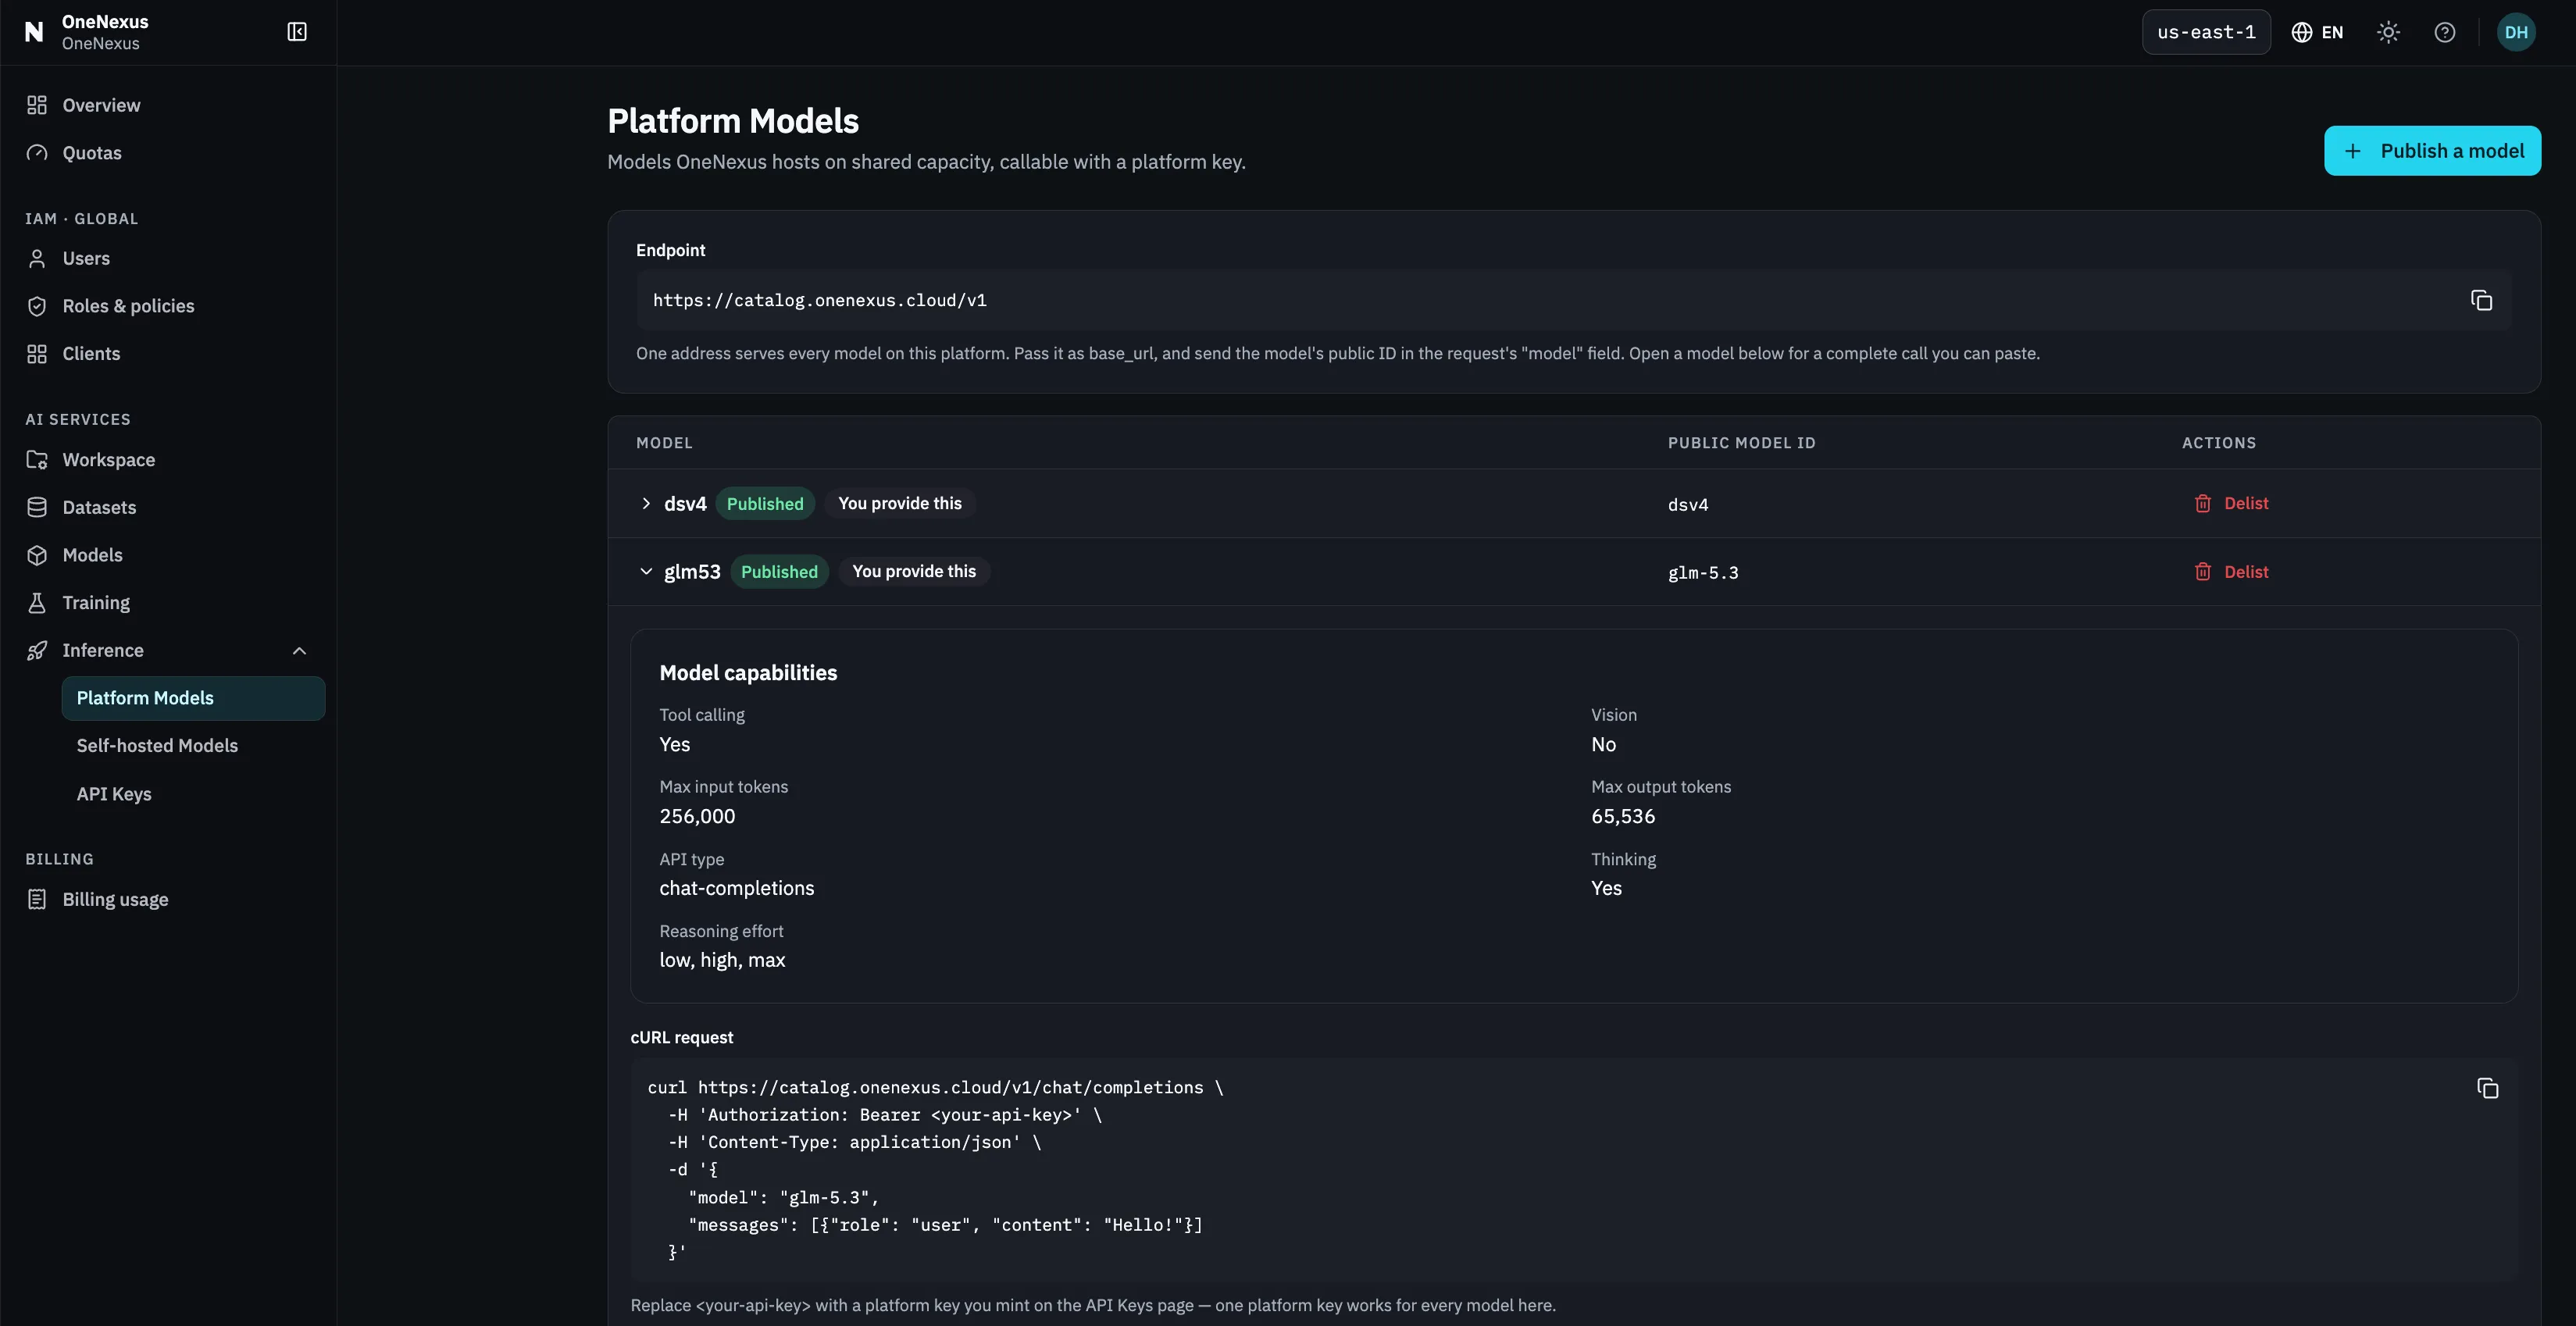This screenshot has height=1326, width=2576.
Task: Collapse the sidebar with the panel icon
Action: point(297,32)
